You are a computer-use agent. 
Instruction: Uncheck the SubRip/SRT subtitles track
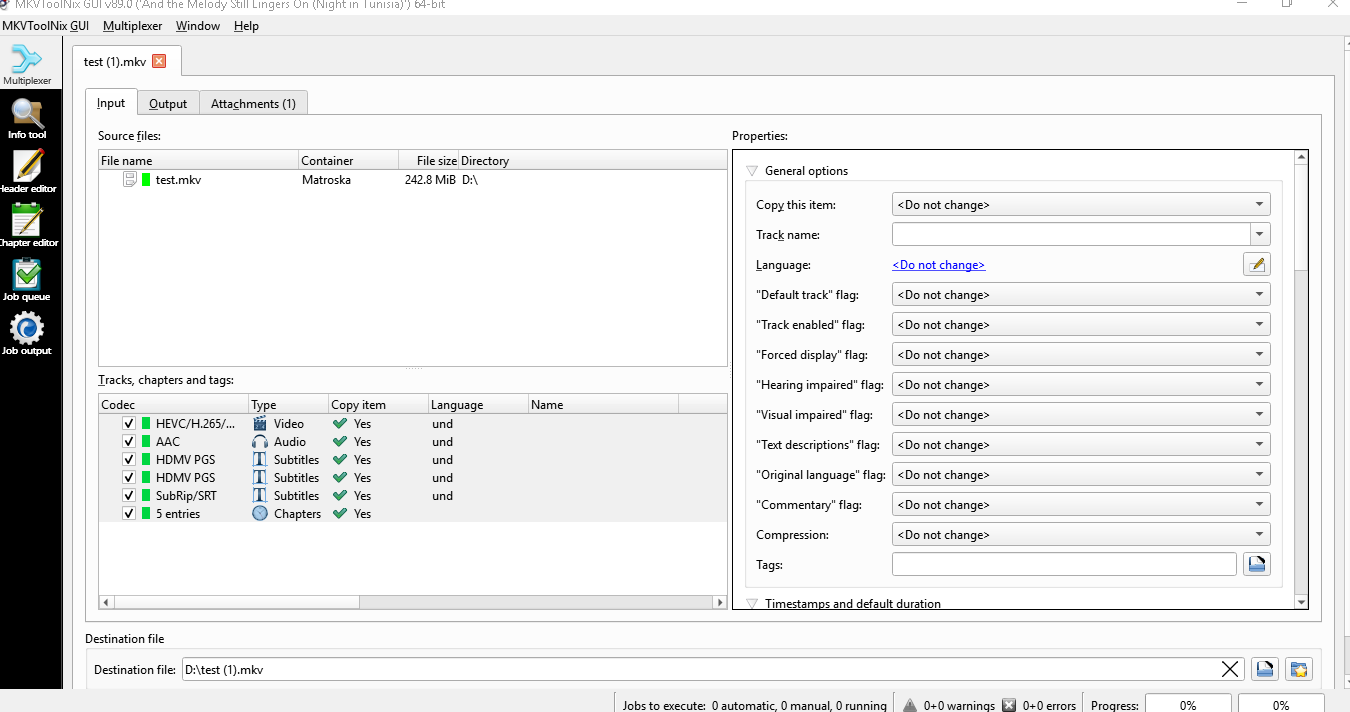(128, 496)
